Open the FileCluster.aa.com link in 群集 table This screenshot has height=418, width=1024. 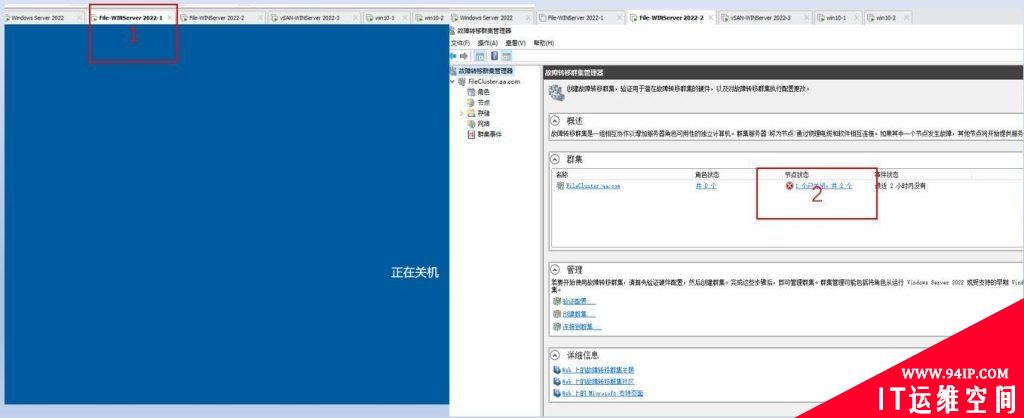point(593,186)
